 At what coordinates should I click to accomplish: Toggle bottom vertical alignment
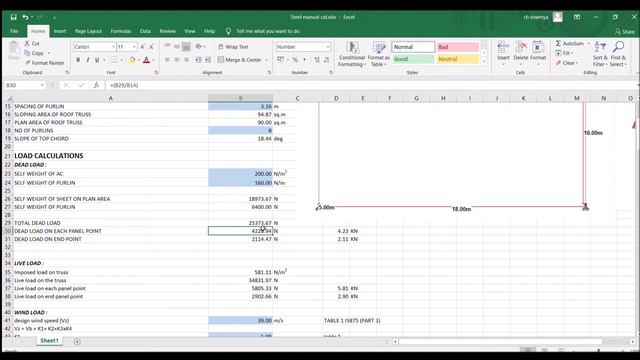click(186, 47)
